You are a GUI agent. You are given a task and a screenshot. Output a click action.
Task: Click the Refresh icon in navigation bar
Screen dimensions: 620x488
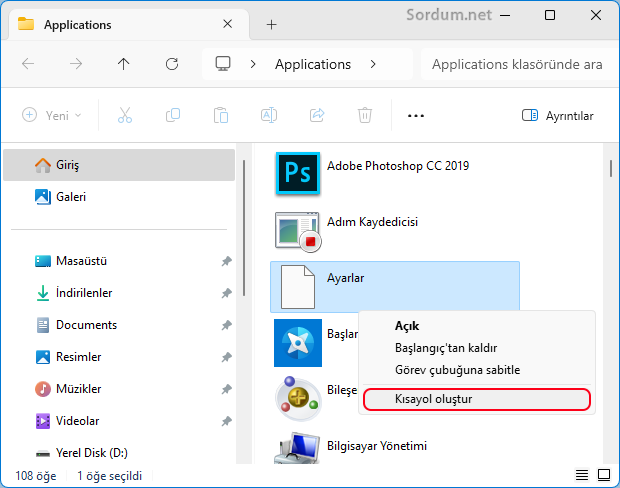point(172,64)
